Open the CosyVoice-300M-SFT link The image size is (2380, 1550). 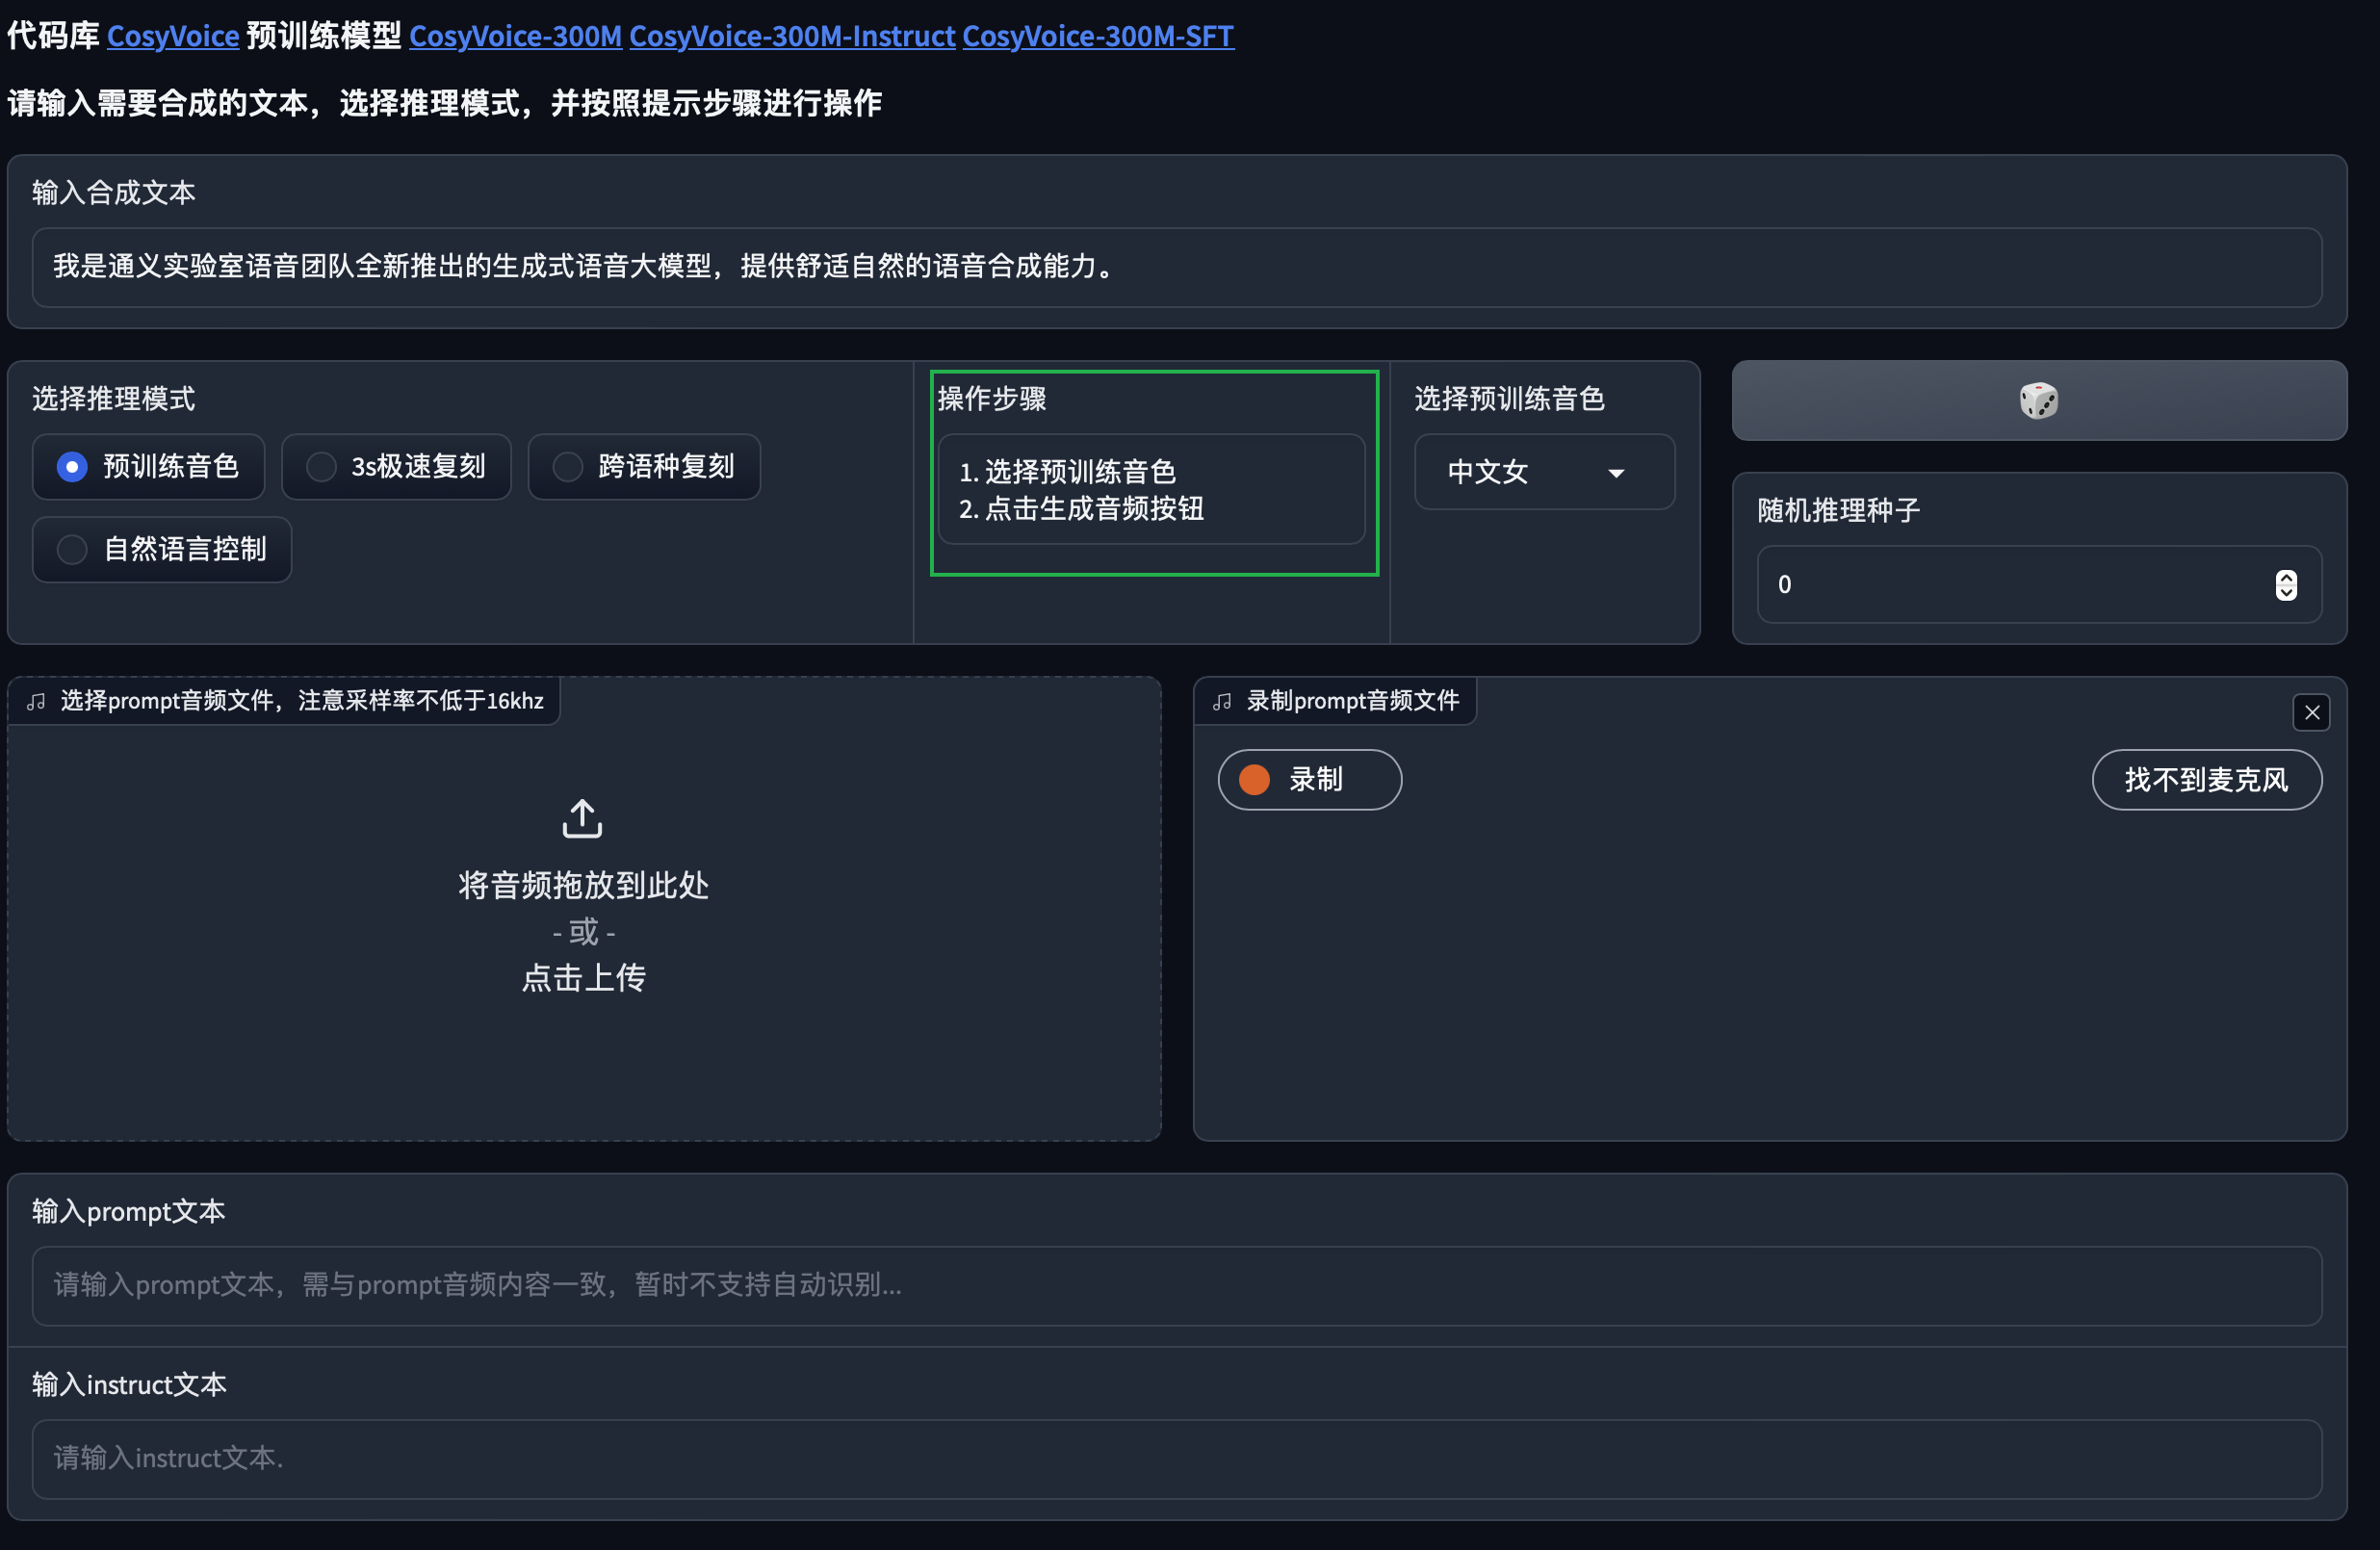pos(1098,36)
